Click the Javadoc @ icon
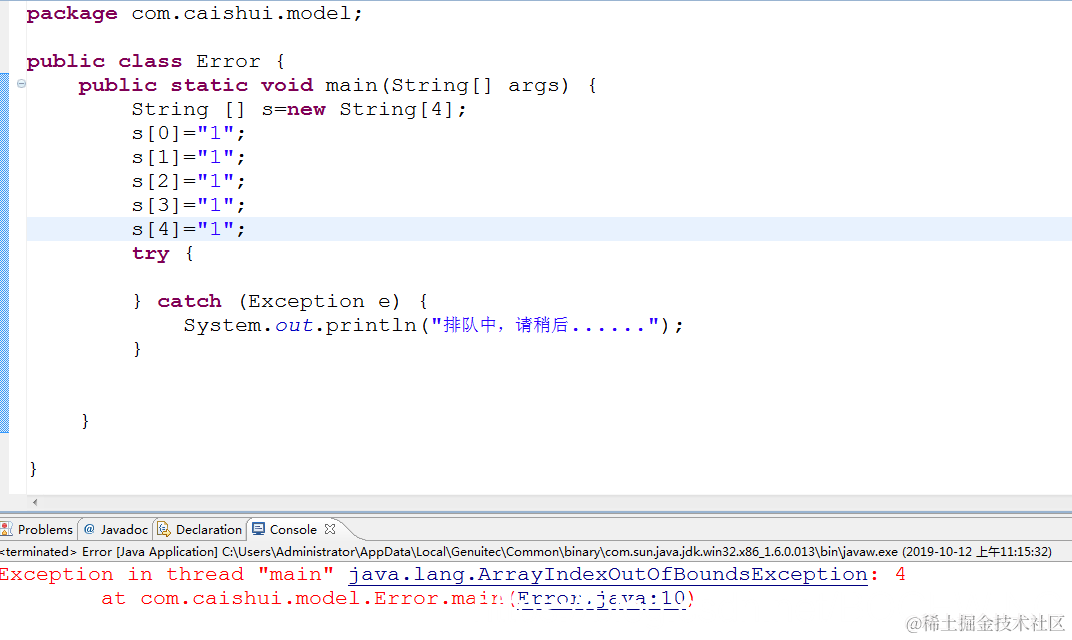This screenshot has width=1072, height=640. tap(90, 529)
